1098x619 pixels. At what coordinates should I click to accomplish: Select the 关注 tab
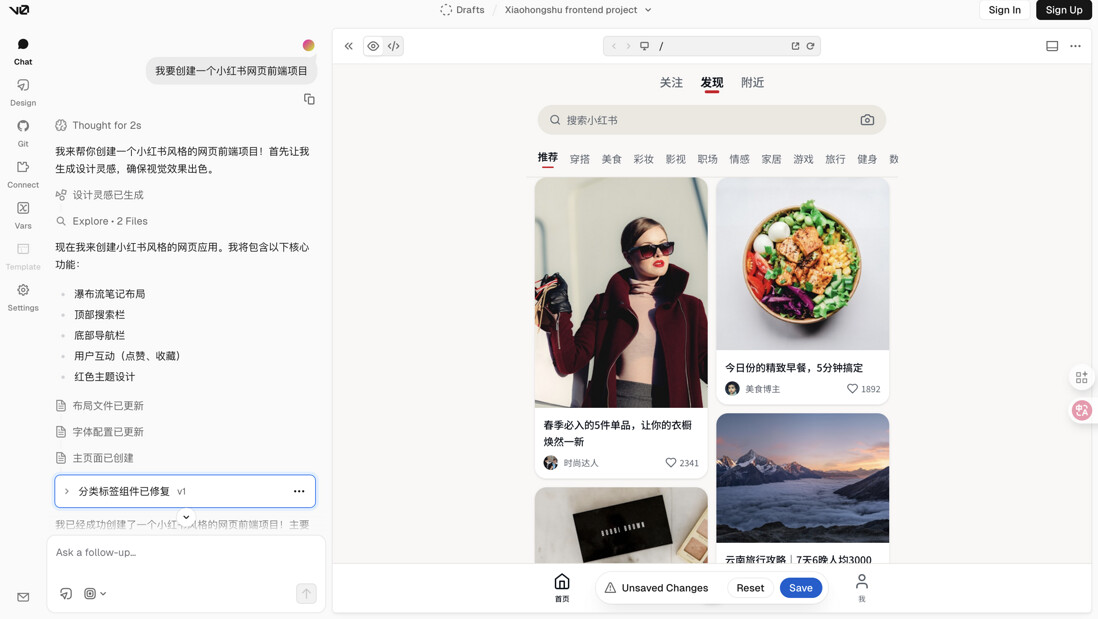coord(671,83)
